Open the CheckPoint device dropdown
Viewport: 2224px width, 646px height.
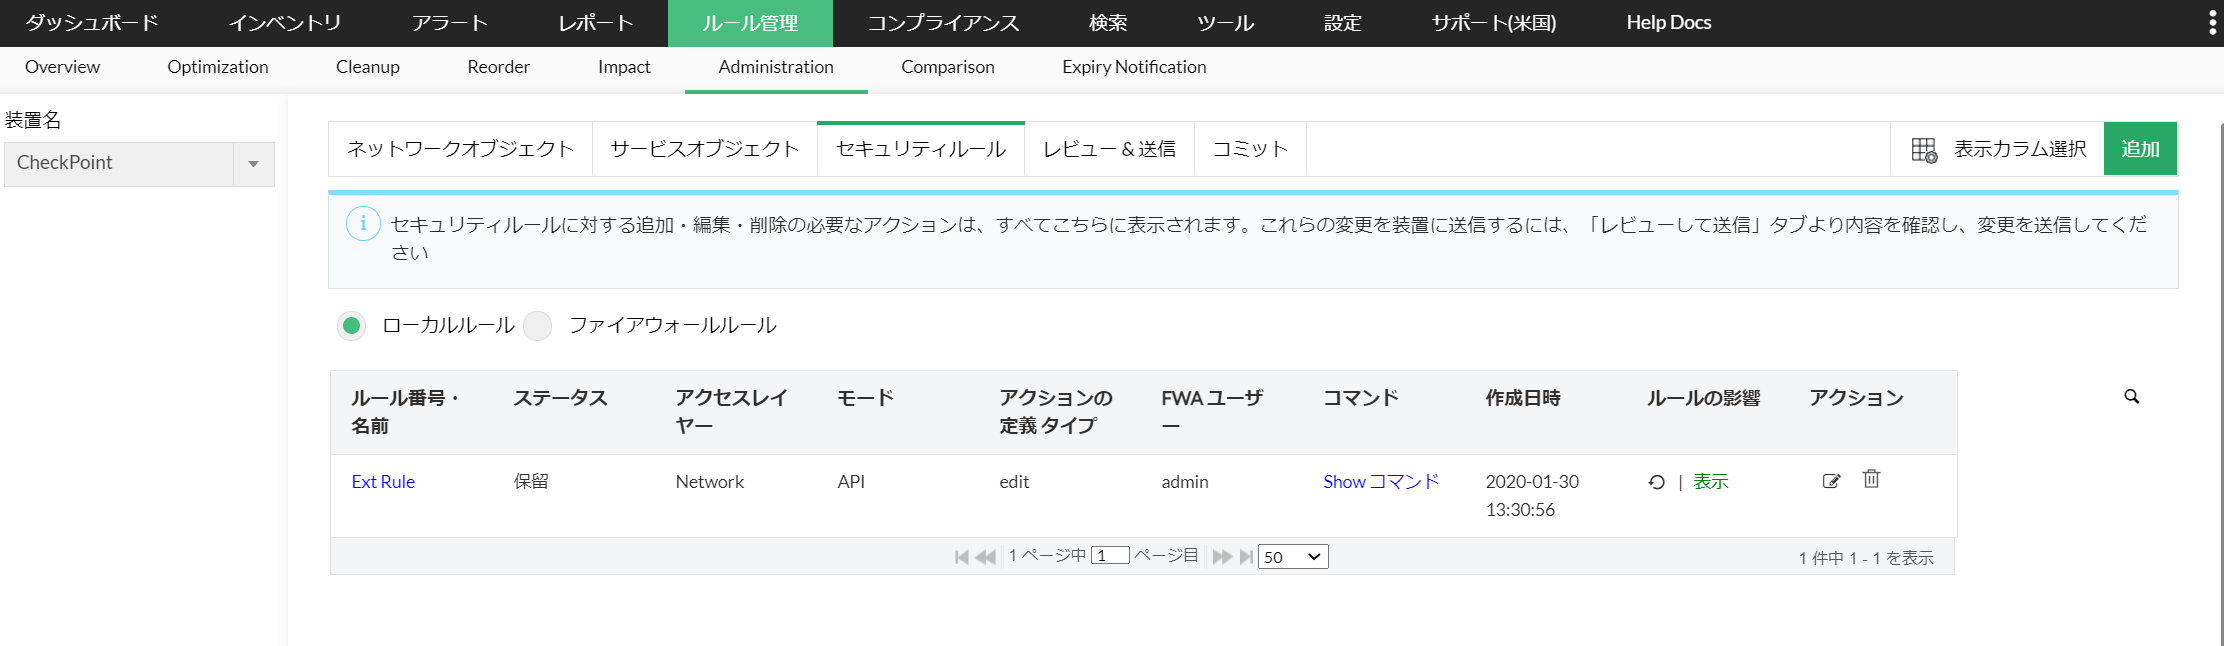pyautogui.click(x=139, y=163)
